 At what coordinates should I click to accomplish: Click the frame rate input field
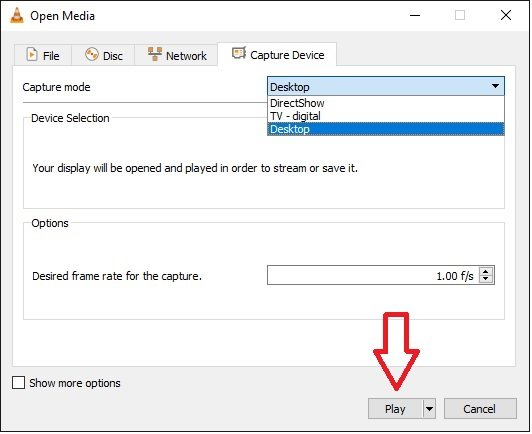(373, 276)
